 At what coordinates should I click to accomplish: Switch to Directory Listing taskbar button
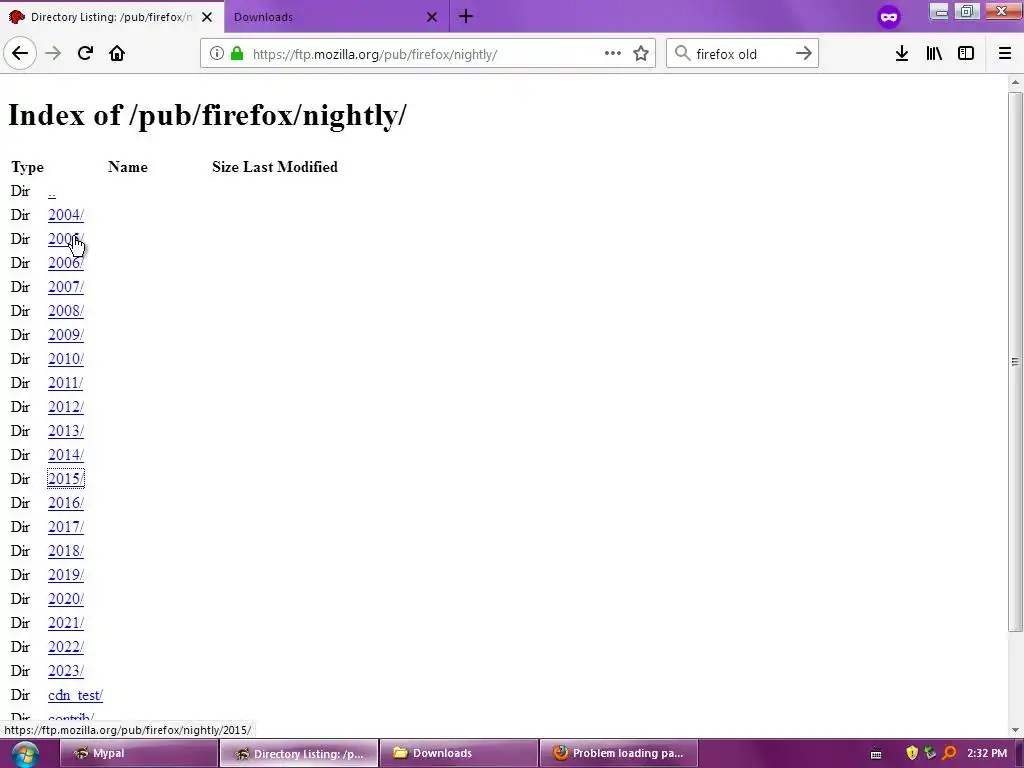pyautogui.click(x=299, y=754)
